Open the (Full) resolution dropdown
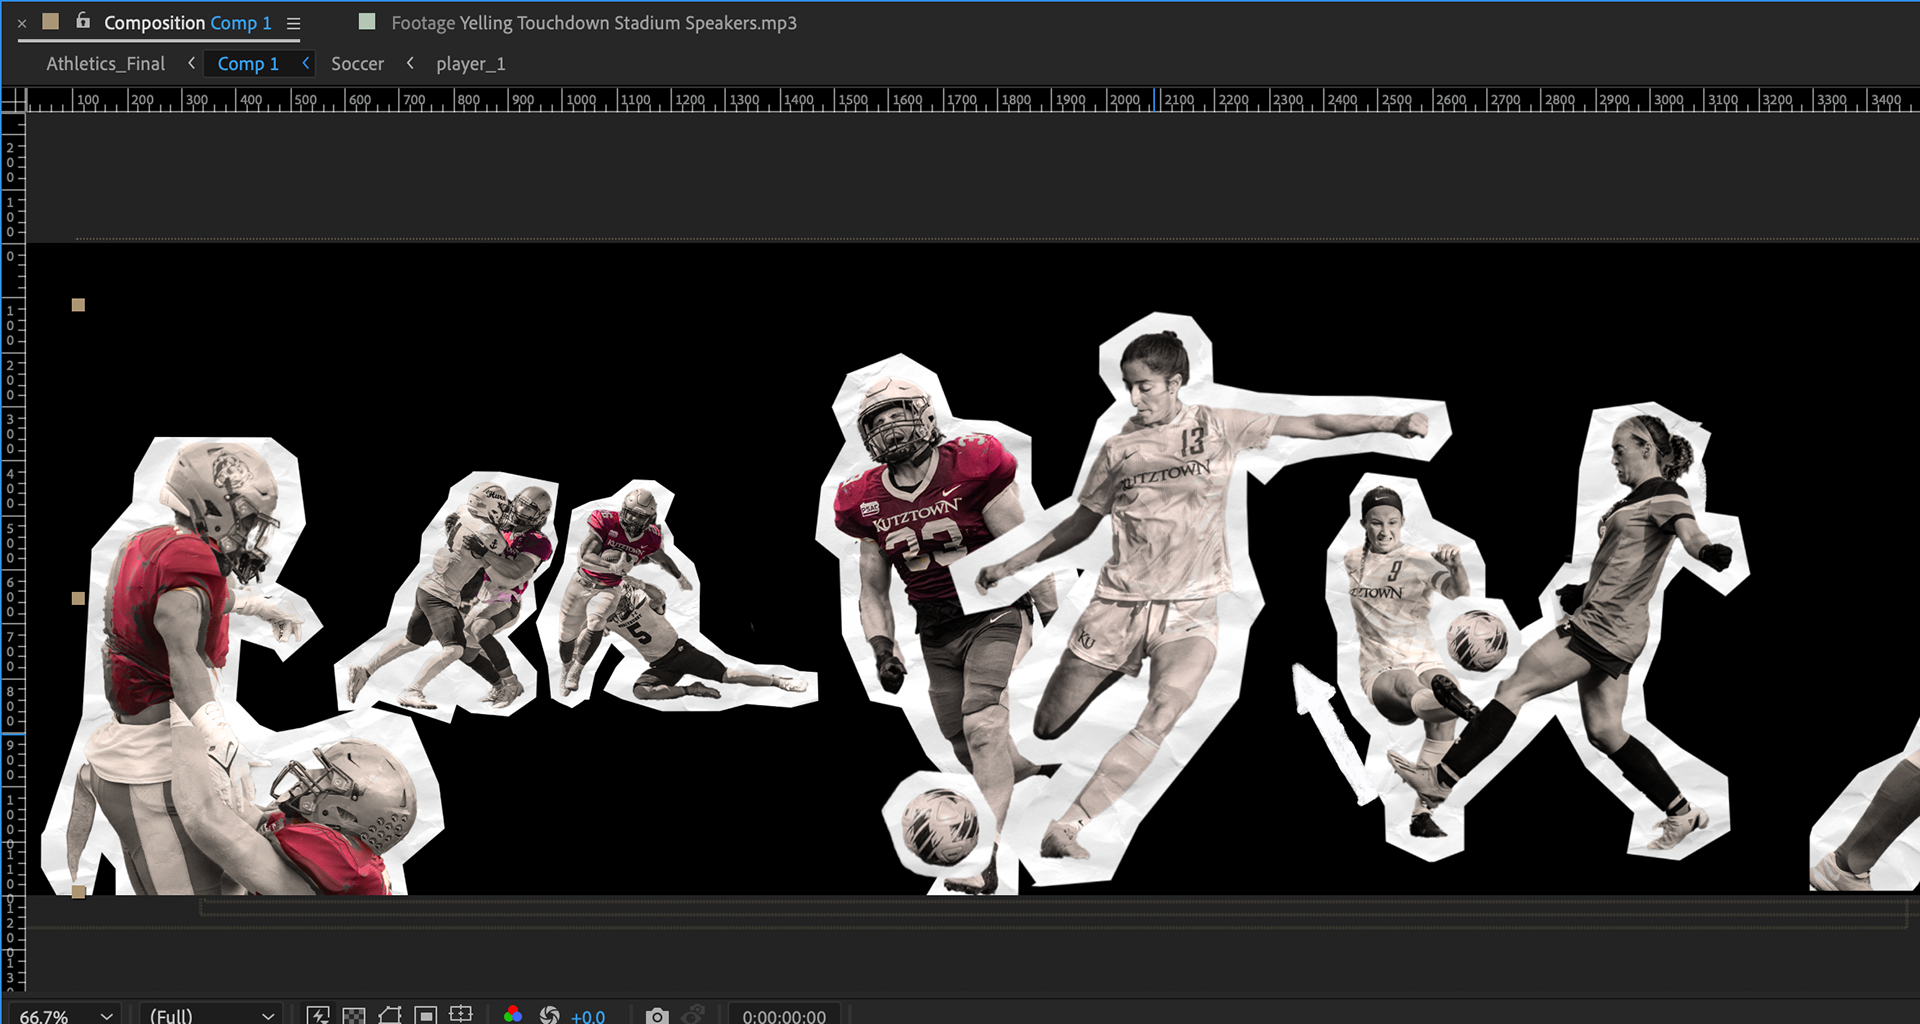This screenshot has height=1024, width=1920. click(x=211, y=1015)
